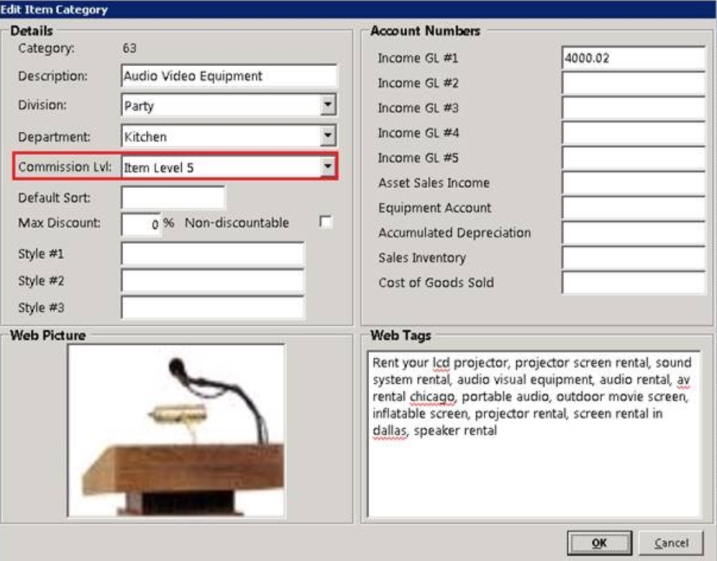
Task: Click the Income GL #1 field
Action: click(632, 58)
